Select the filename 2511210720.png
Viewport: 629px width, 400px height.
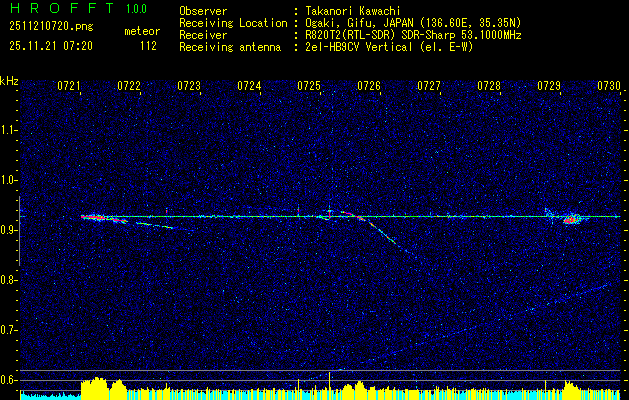click(51, 27)
